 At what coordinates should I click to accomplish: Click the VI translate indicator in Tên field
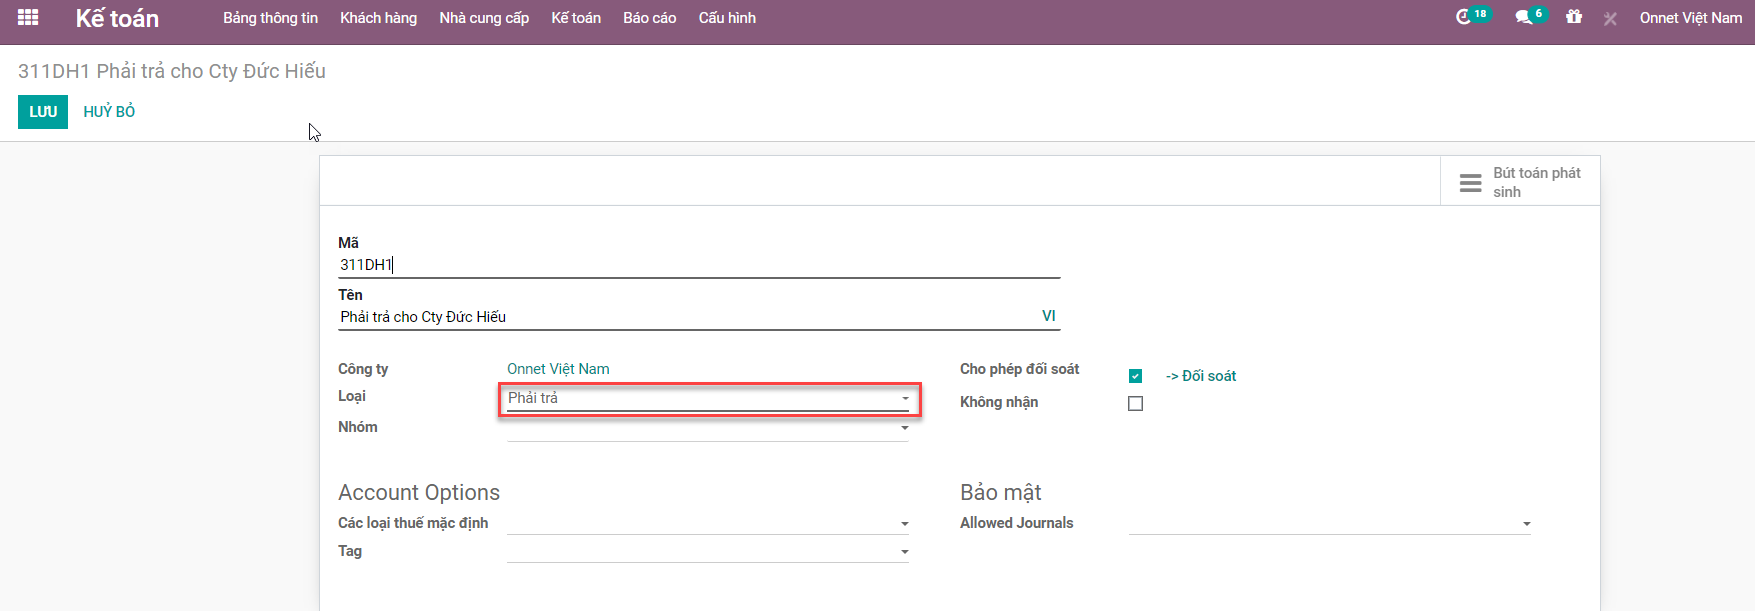(1048, 316)
